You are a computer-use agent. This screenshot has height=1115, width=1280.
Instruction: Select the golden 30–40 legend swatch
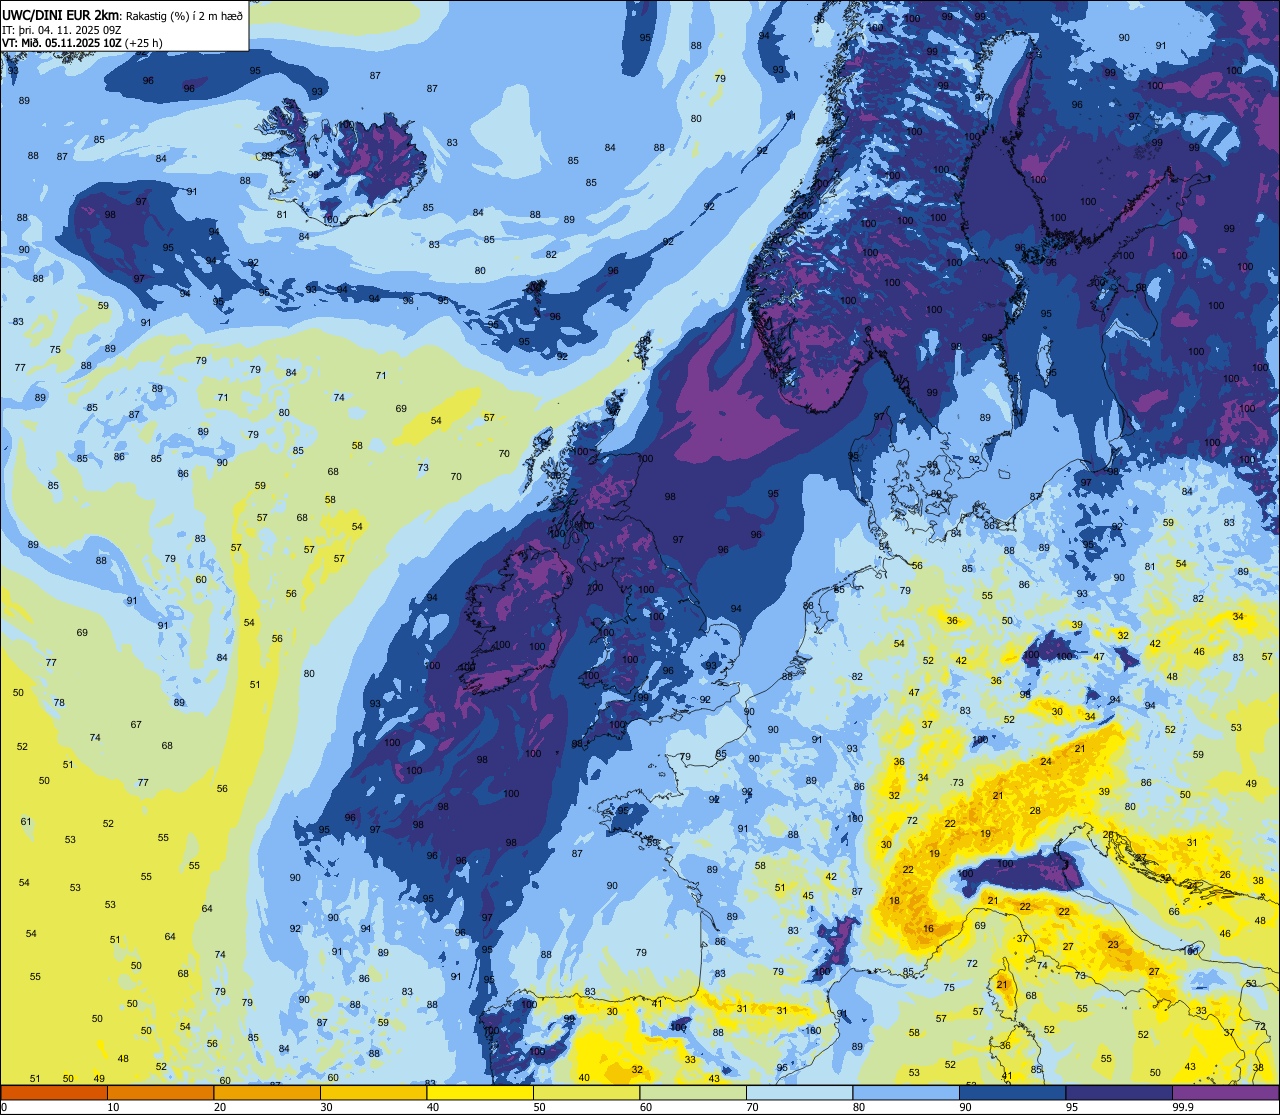click(373, 1092)
